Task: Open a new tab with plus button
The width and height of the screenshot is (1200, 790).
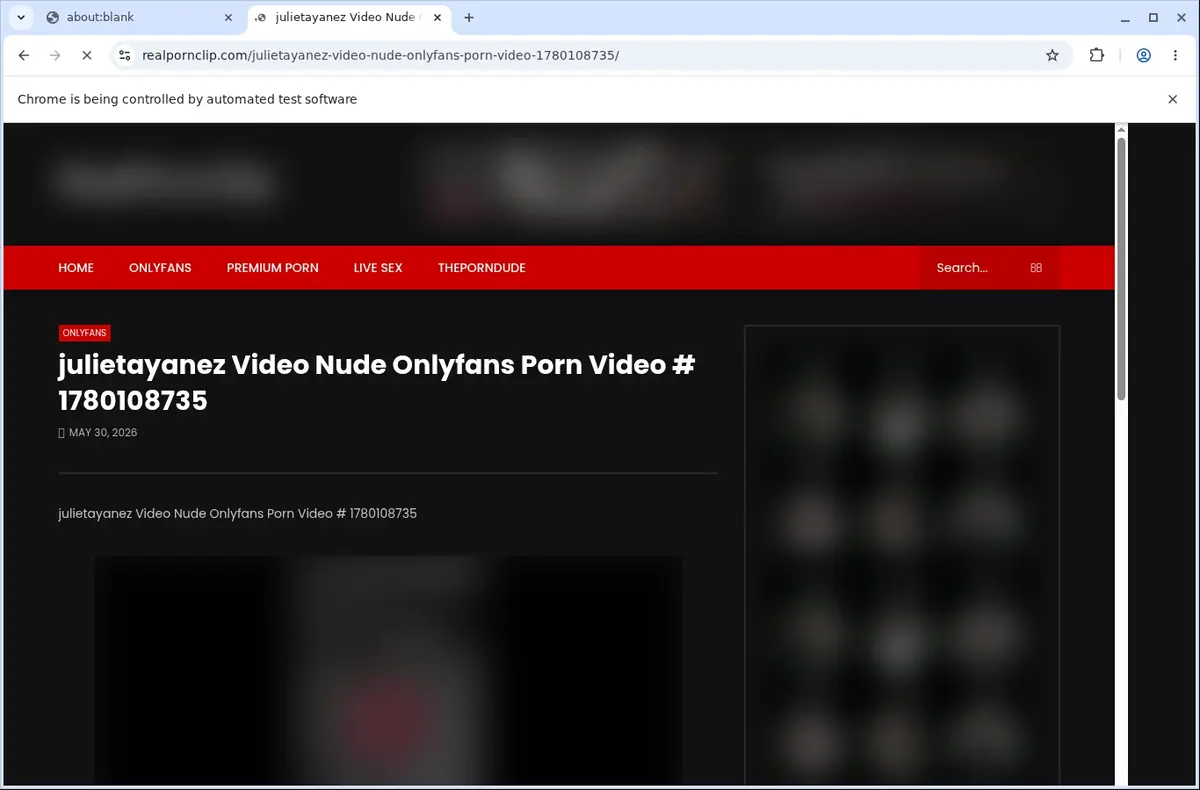Action: (469, 17)
